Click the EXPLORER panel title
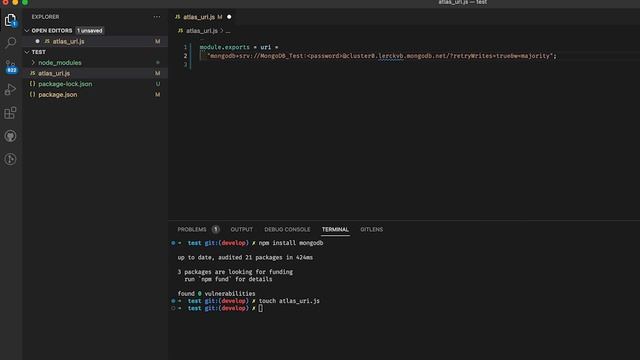Image resolution: width=640 pixels, height=360 pixels. [45, 17]
